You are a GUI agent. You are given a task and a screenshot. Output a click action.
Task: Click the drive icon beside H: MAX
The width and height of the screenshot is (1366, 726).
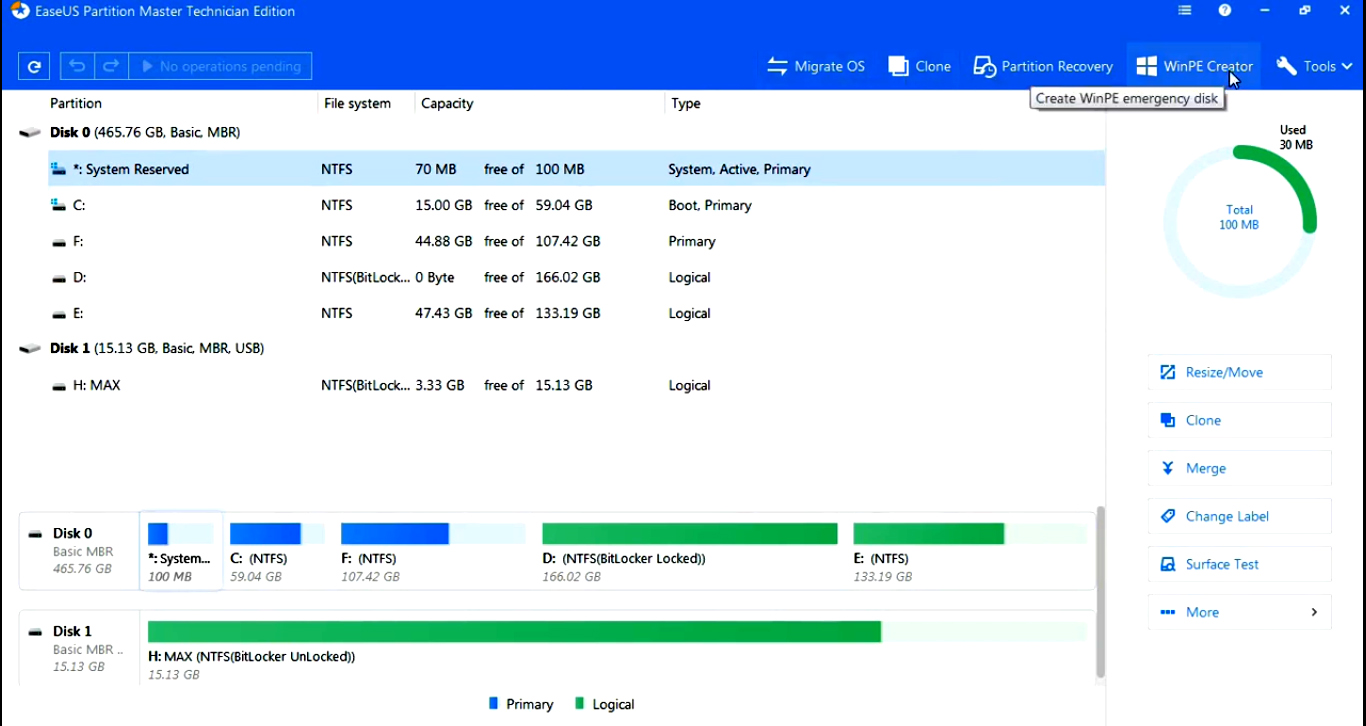click(59, 386)
